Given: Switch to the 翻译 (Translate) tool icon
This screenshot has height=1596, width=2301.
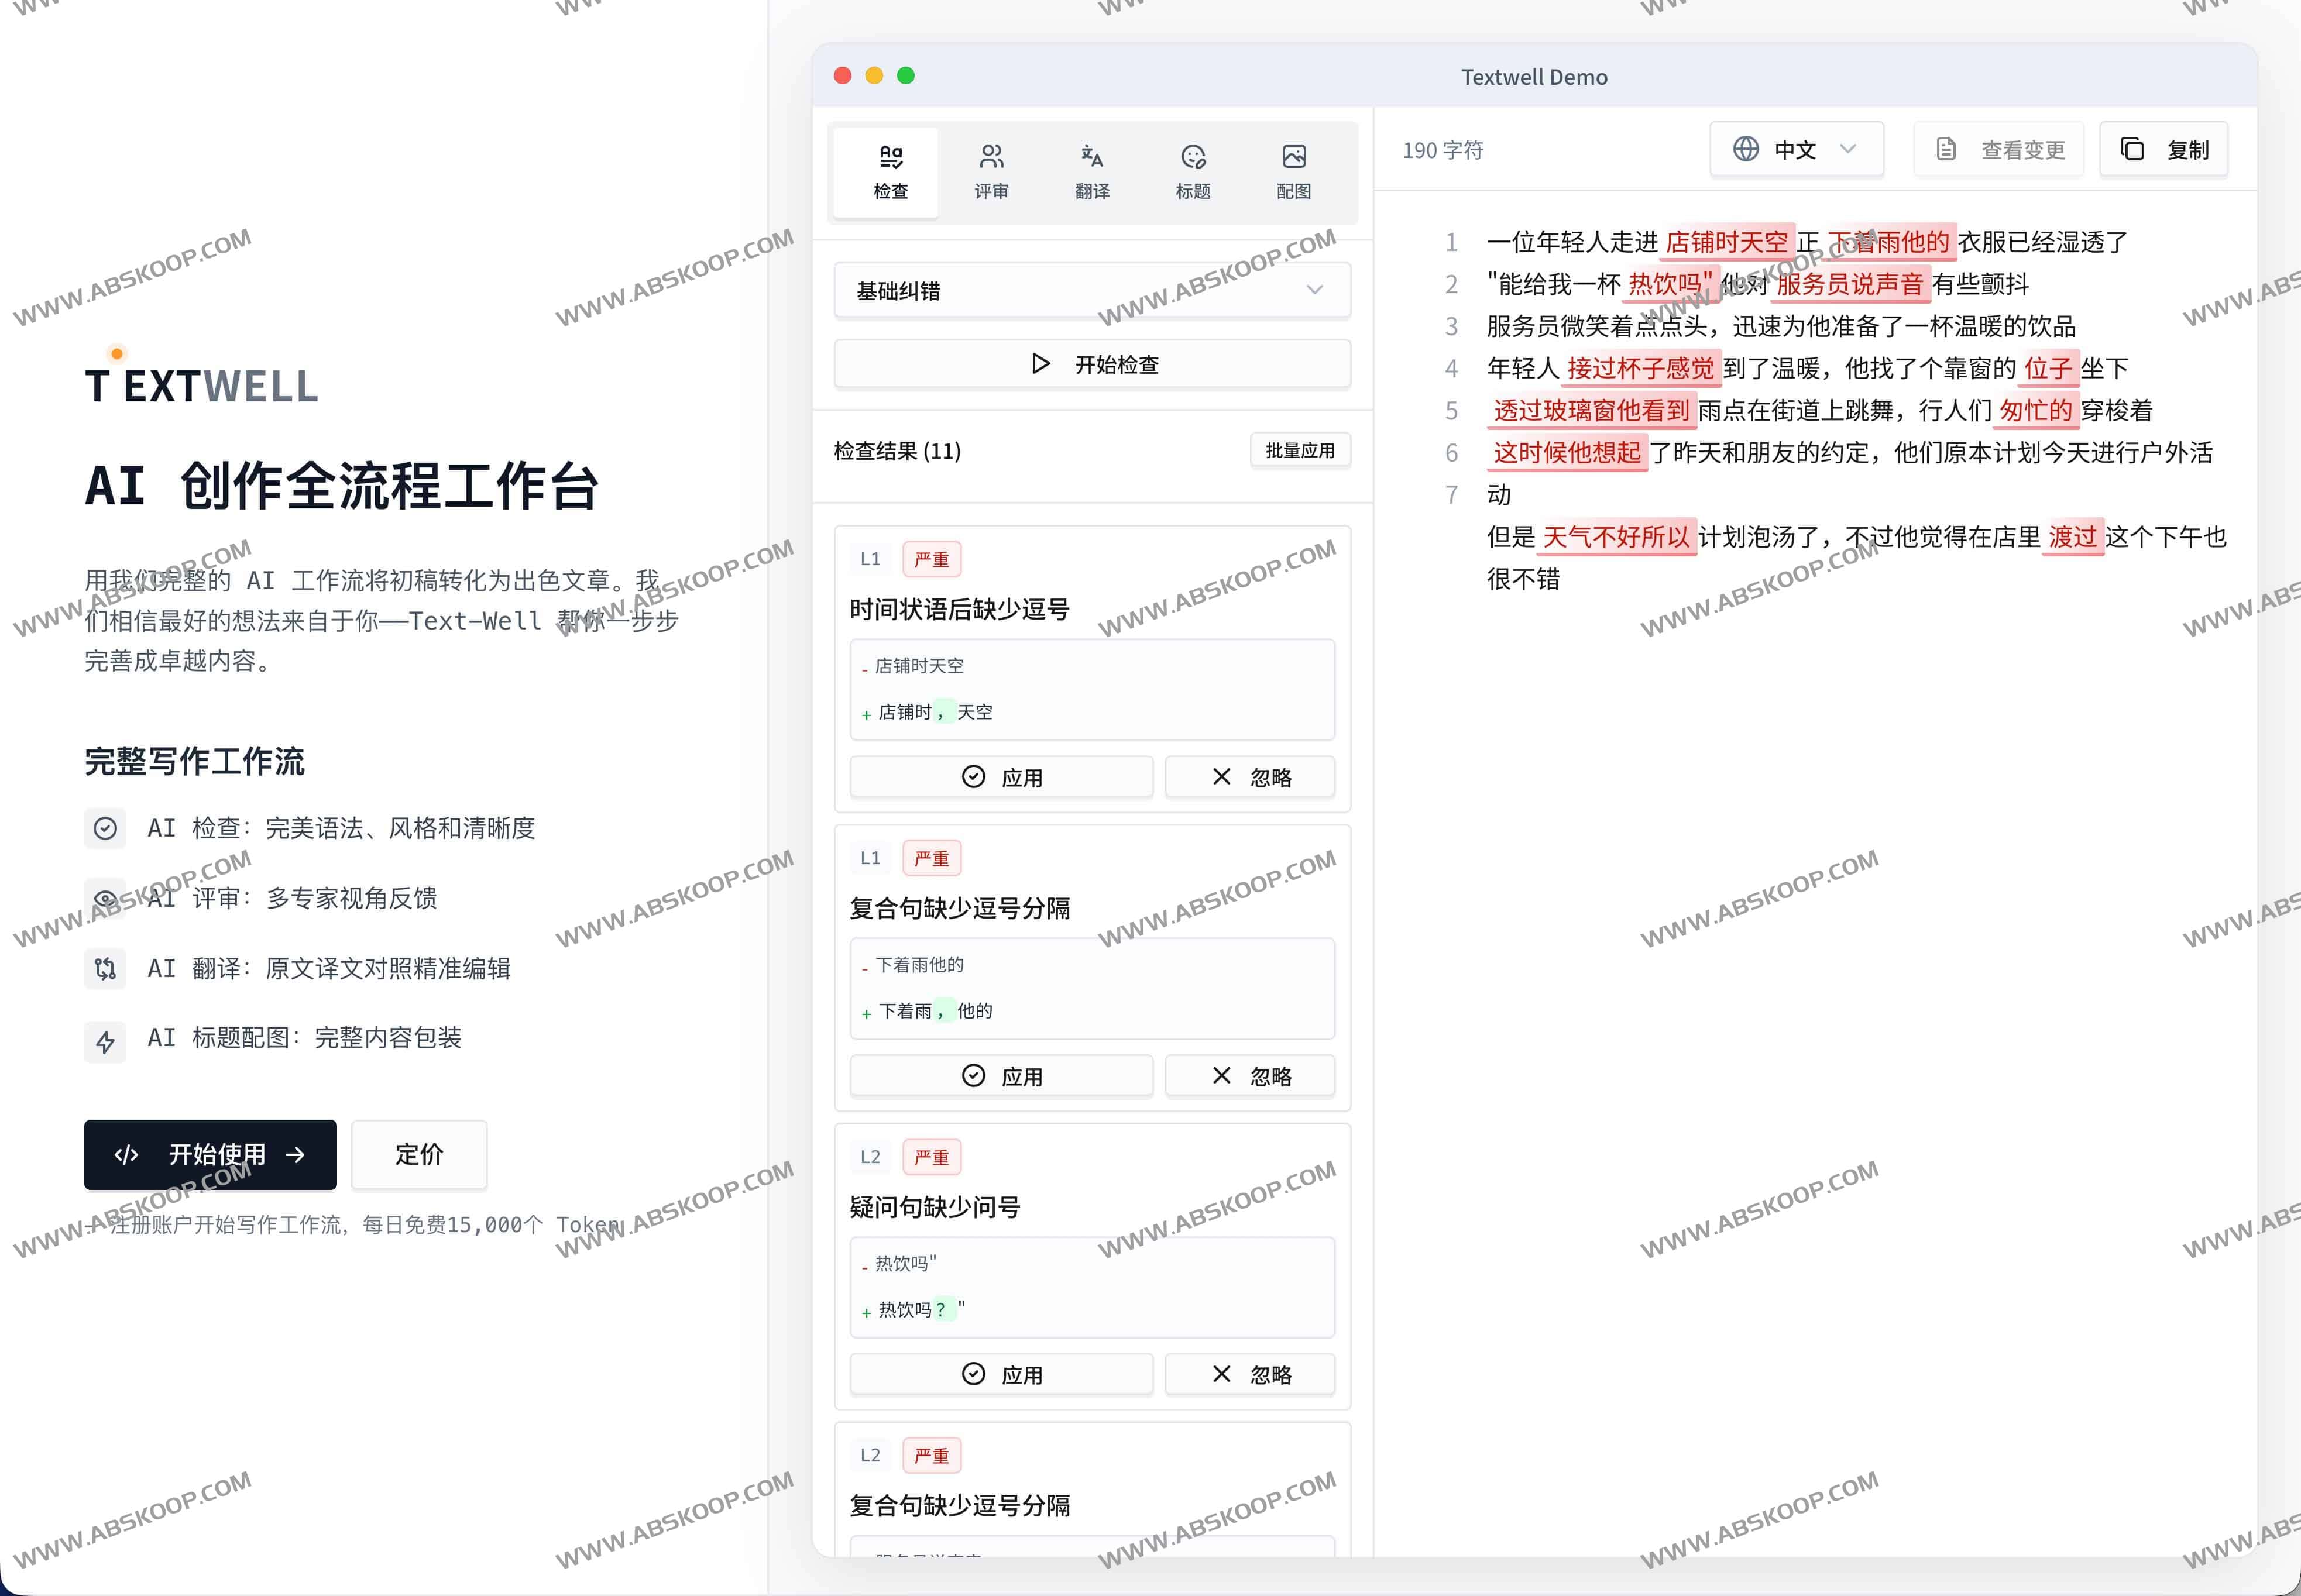Looking at the screenshot, I should (1092, 155).
